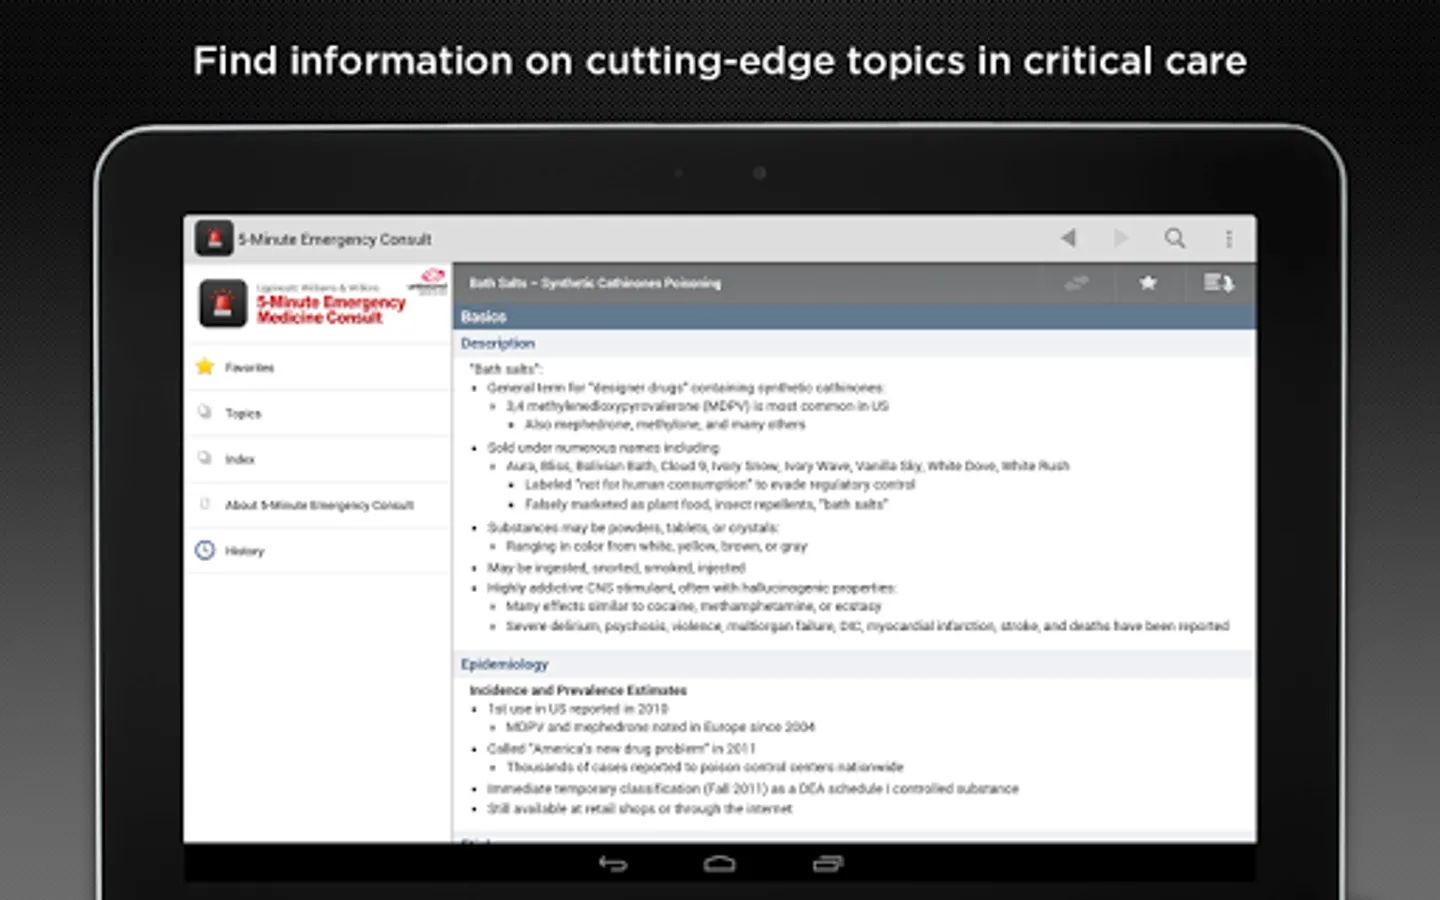Tap the Description subsection heading

[497, 343]
